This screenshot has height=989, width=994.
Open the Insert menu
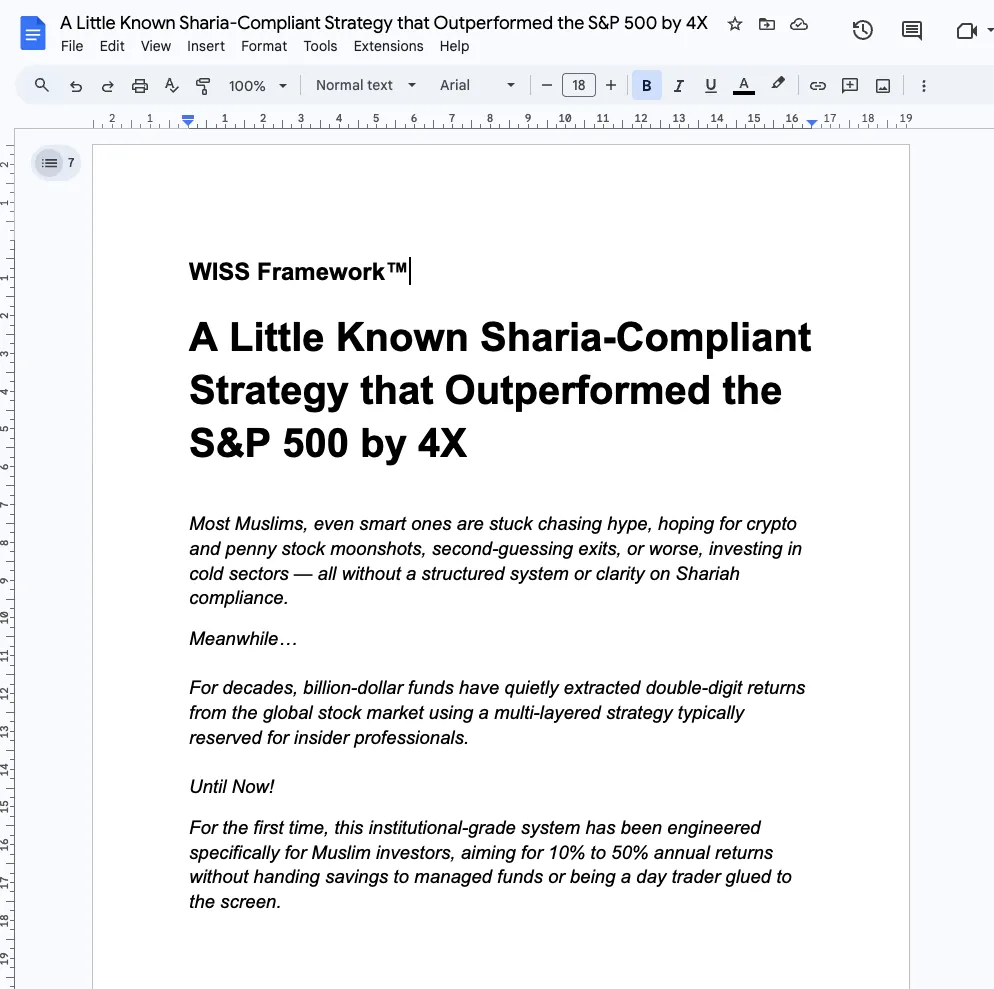pos(205,46)
